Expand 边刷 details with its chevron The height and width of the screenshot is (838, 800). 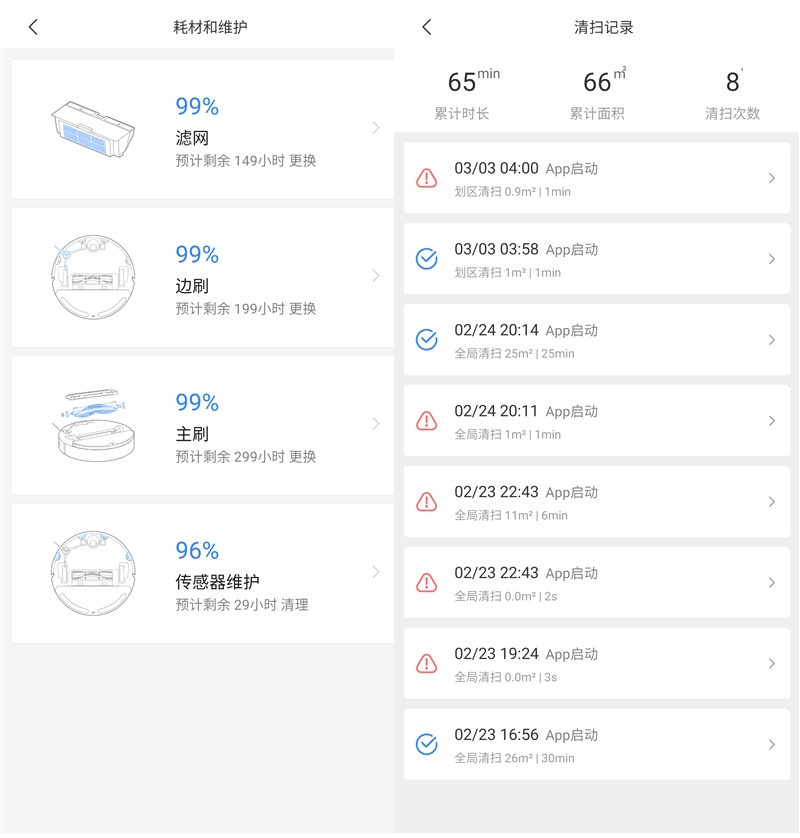click(x=376, y=276)
